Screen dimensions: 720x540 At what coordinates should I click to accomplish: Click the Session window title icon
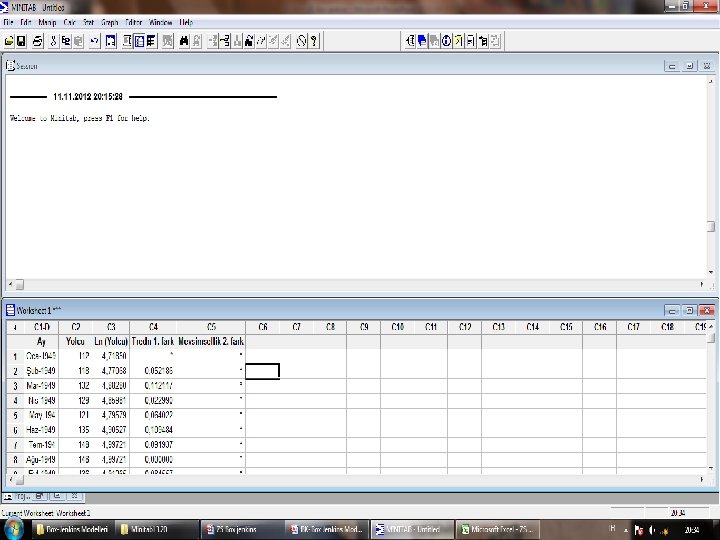point(10,66)
